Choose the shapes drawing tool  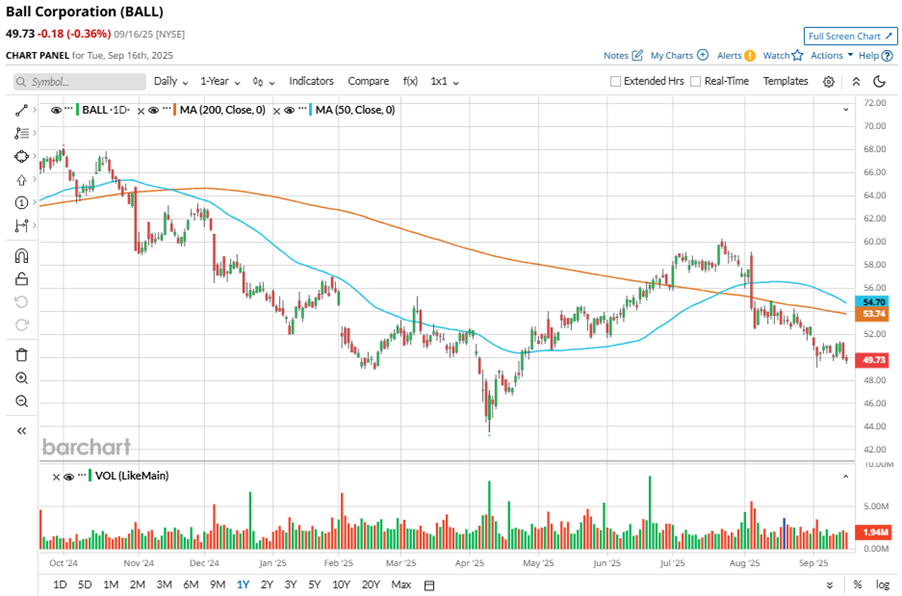tap(21, 156)
